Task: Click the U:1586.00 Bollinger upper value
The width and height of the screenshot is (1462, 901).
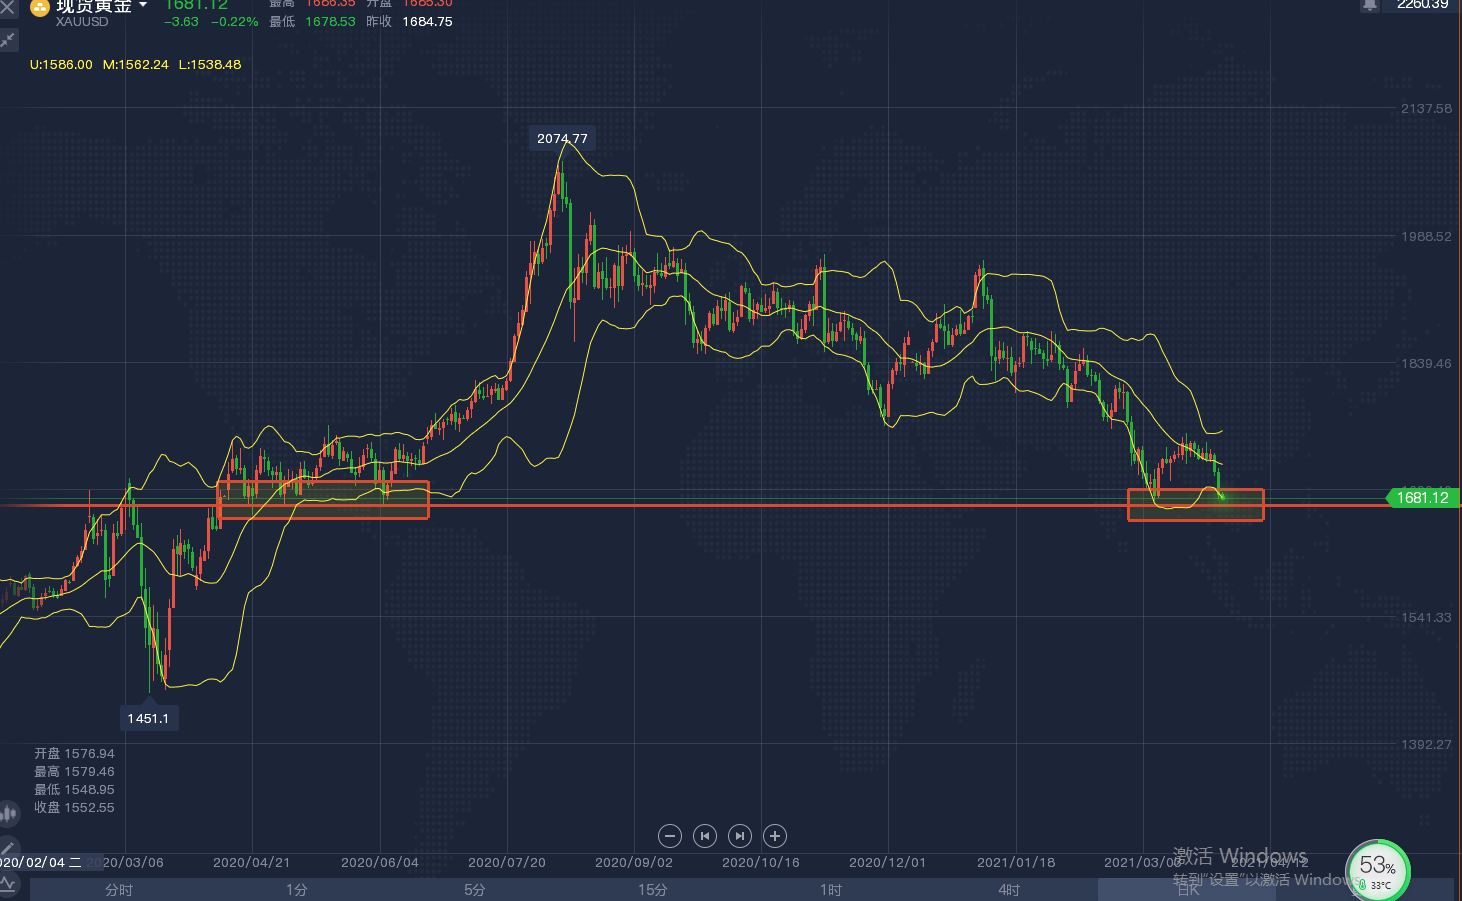Action: pyautogui.click(x=61, y=65)
